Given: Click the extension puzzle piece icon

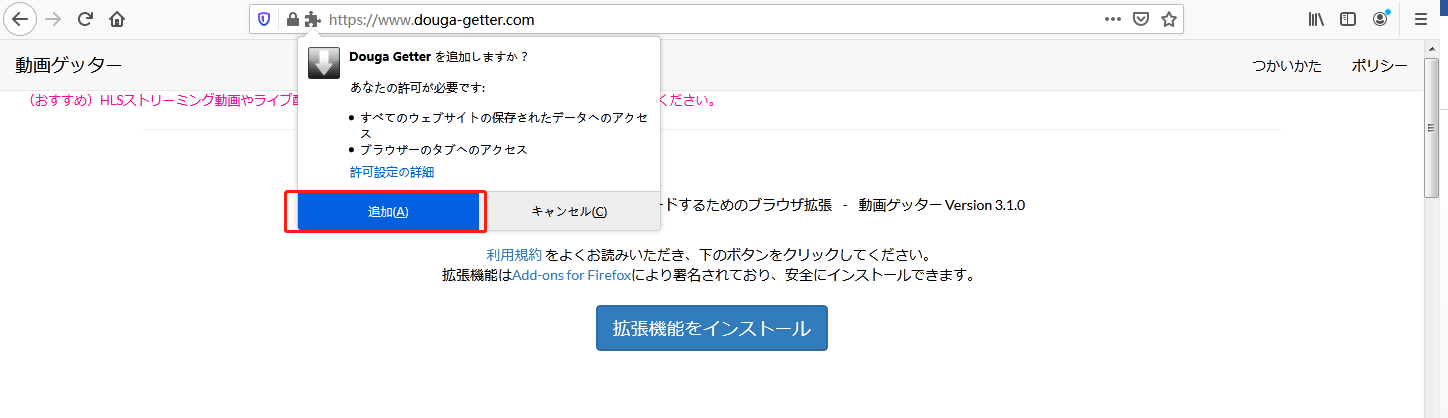Looking at the screenshot, I should coord(311,19).
